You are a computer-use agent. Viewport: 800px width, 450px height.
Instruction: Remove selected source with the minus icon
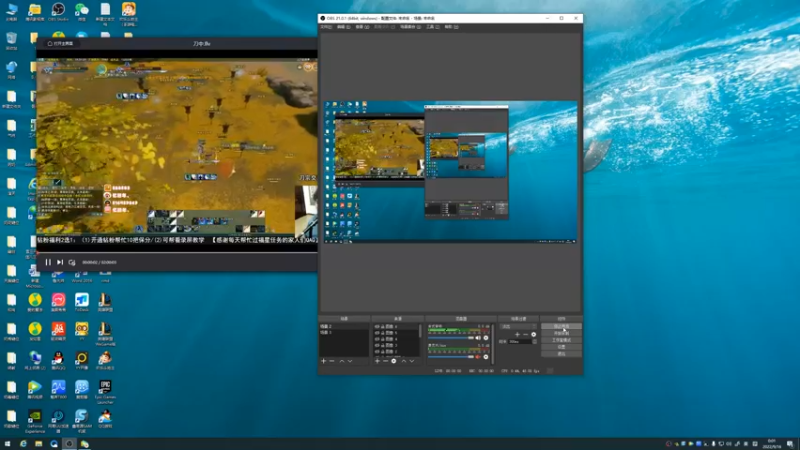click(385, 361)
